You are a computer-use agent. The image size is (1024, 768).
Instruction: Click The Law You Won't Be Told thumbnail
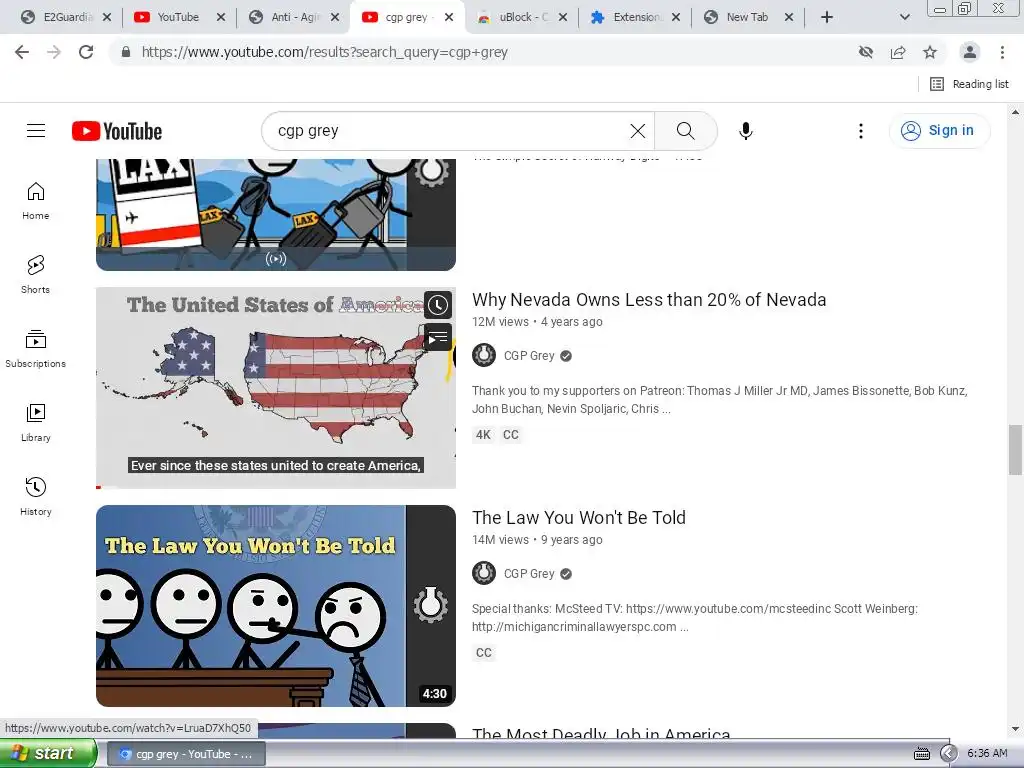pyautogui.click(x=276, y=606)
